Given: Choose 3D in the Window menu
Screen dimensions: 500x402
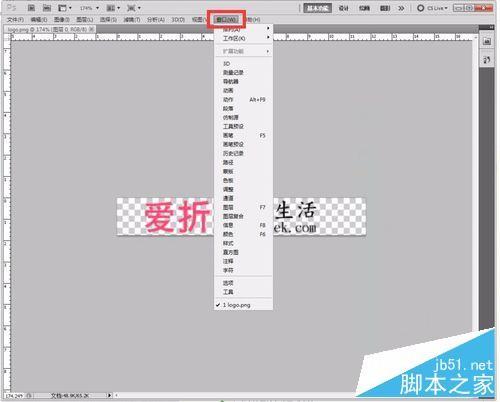Looking at the screenshot, I should [243, 63].
